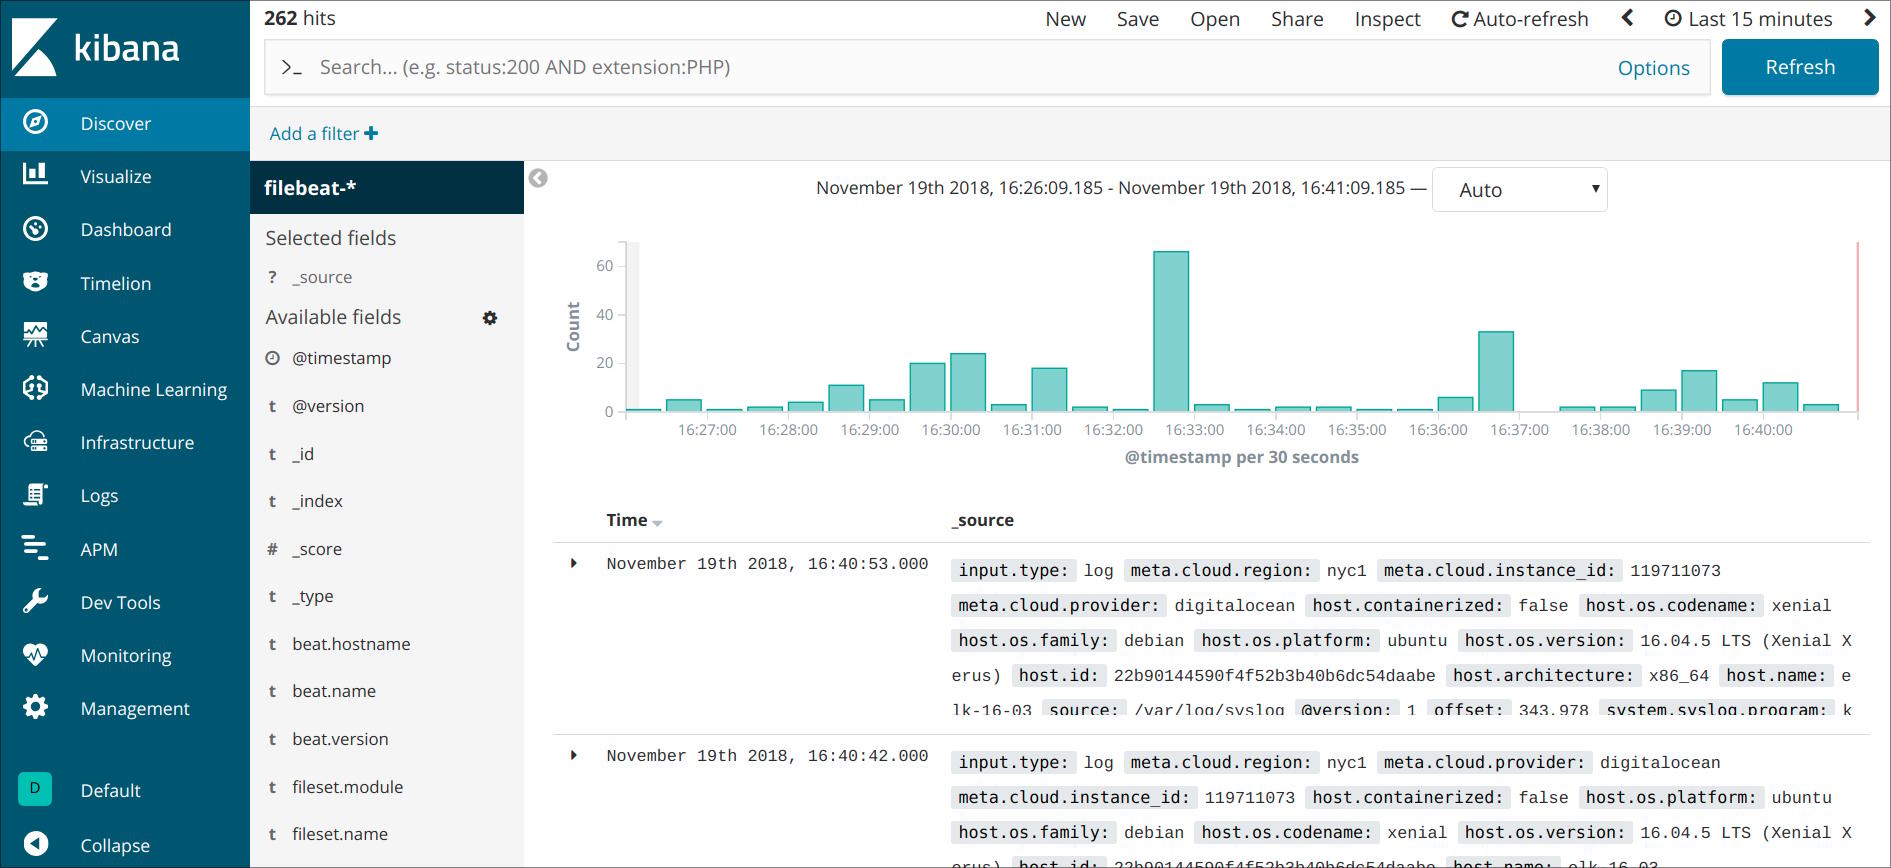Open search Options link
This screenshot has height=868, width=1891.
(1653, 68)
